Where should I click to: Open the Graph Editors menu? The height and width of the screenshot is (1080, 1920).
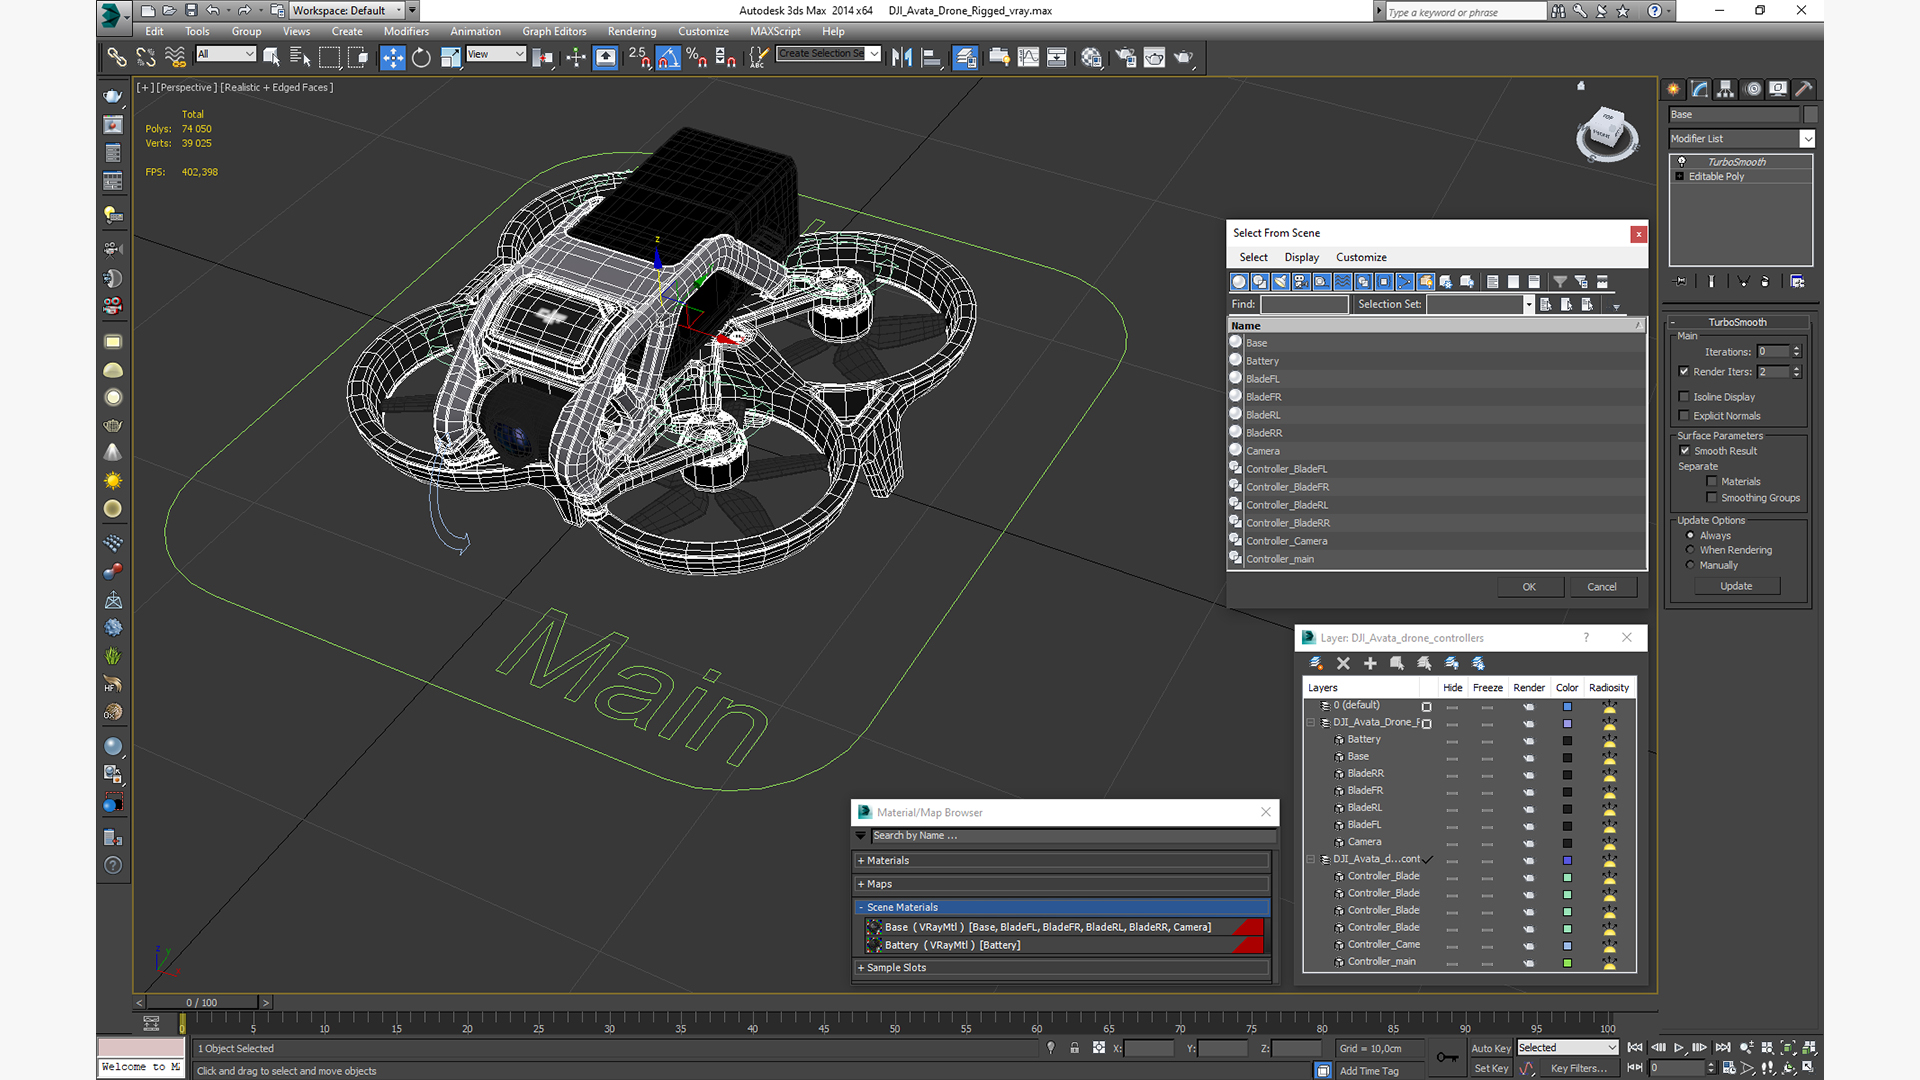554,31
